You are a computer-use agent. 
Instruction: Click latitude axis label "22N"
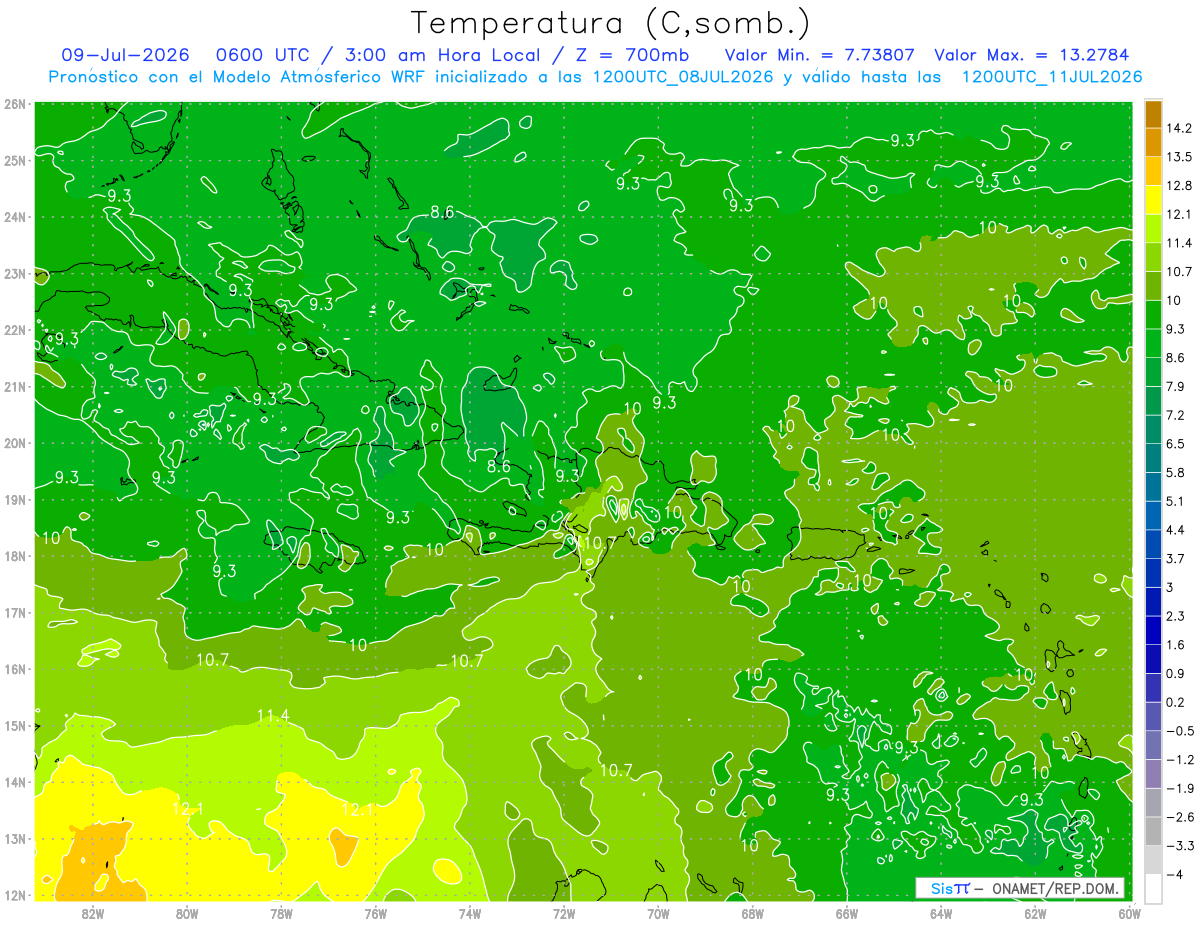point(15,330)
